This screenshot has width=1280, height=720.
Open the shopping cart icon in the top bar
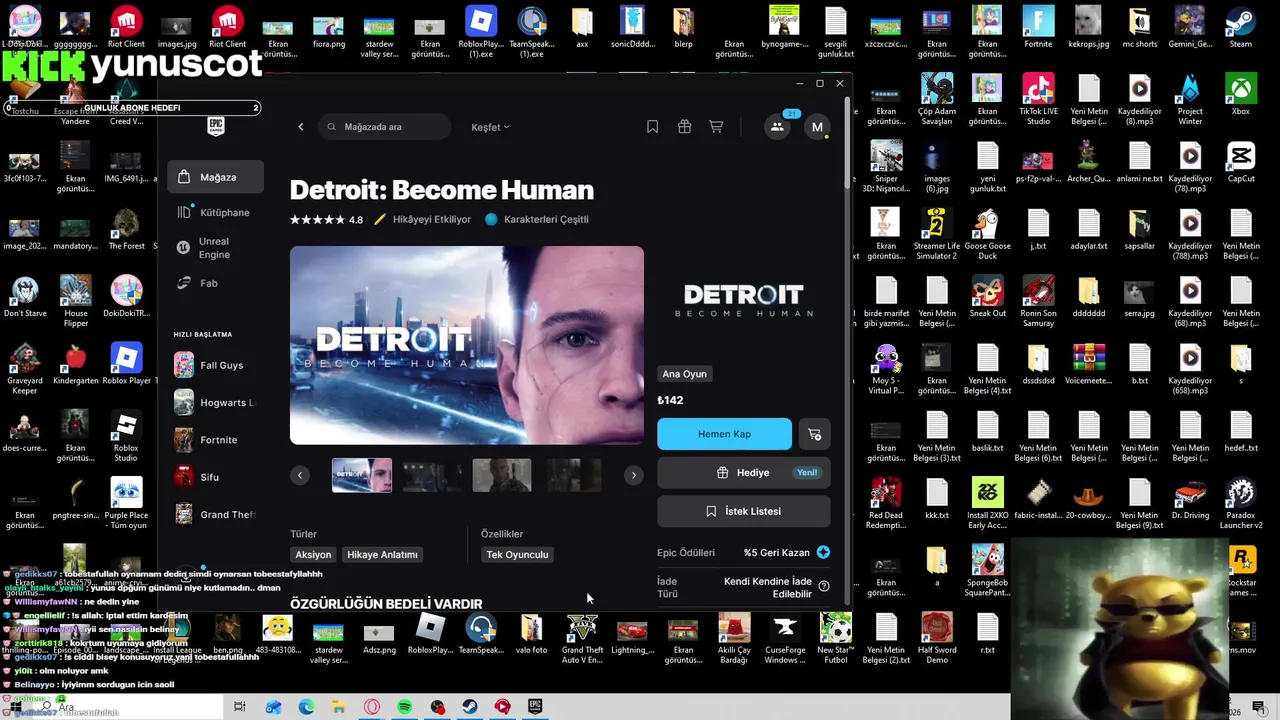(x=716, y=127)
